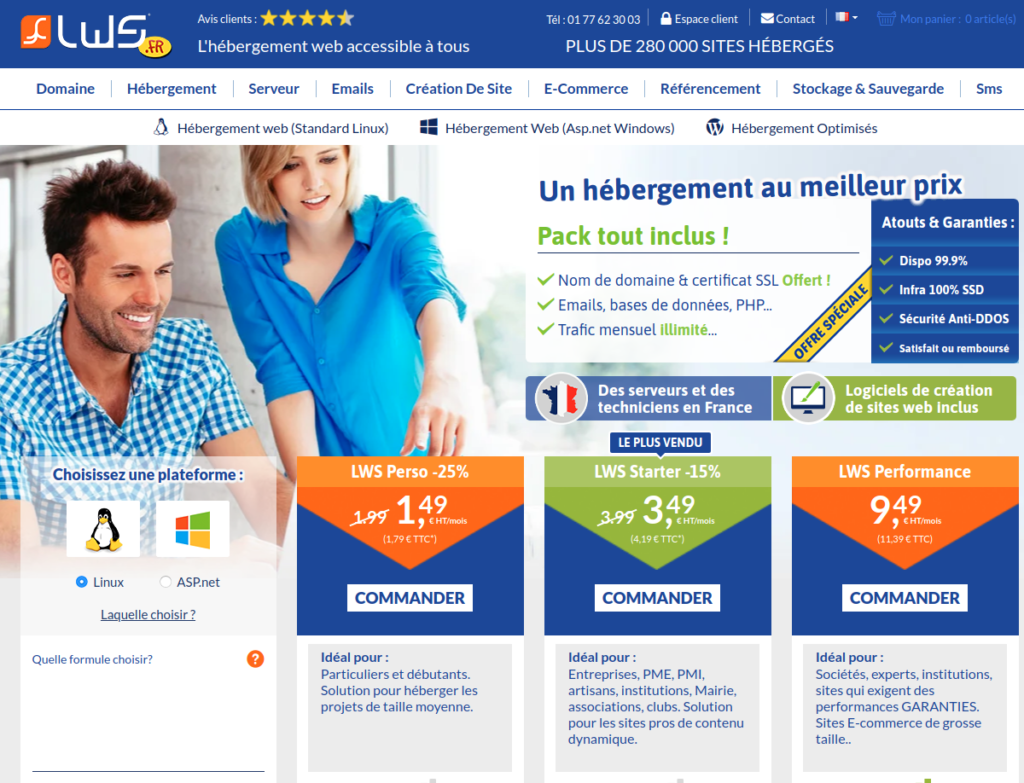Screen dimensions: 1024x783
Task: Click COMMANDER for LWS Starter
Action: tap(657, 598)
